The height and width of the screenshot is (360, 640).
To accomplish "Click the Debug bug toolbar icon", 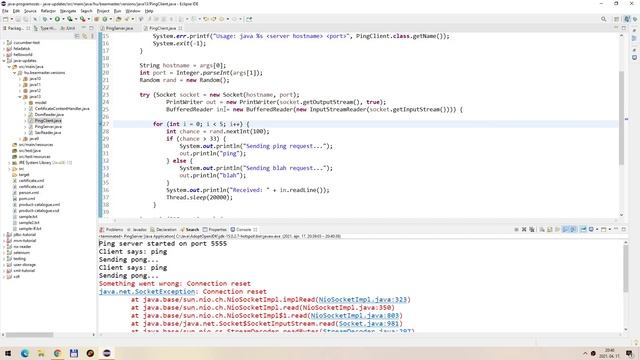I will pos(44,19).
